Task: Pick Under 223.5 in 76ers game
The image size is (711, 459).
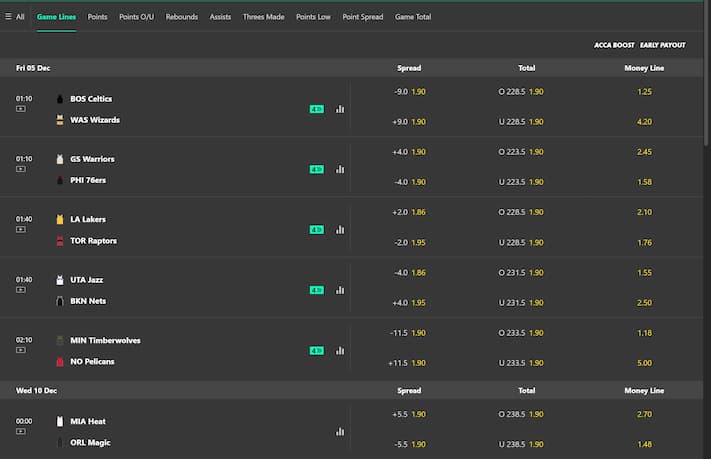Action: point(521,182)
